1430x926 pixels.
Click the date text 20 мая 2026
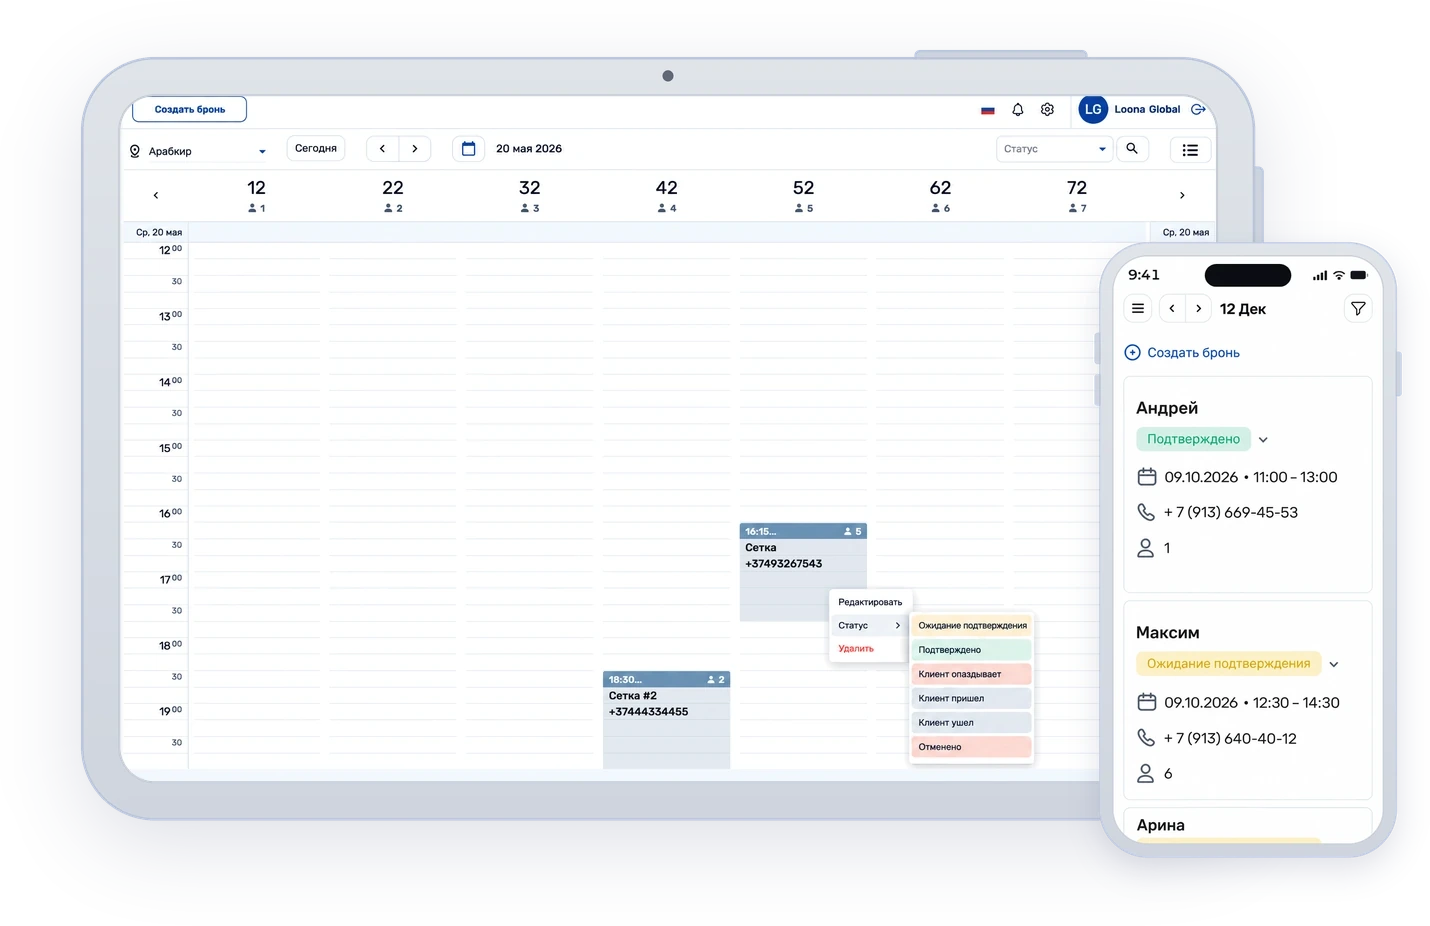pyautogui.click(x=529, y=149)
